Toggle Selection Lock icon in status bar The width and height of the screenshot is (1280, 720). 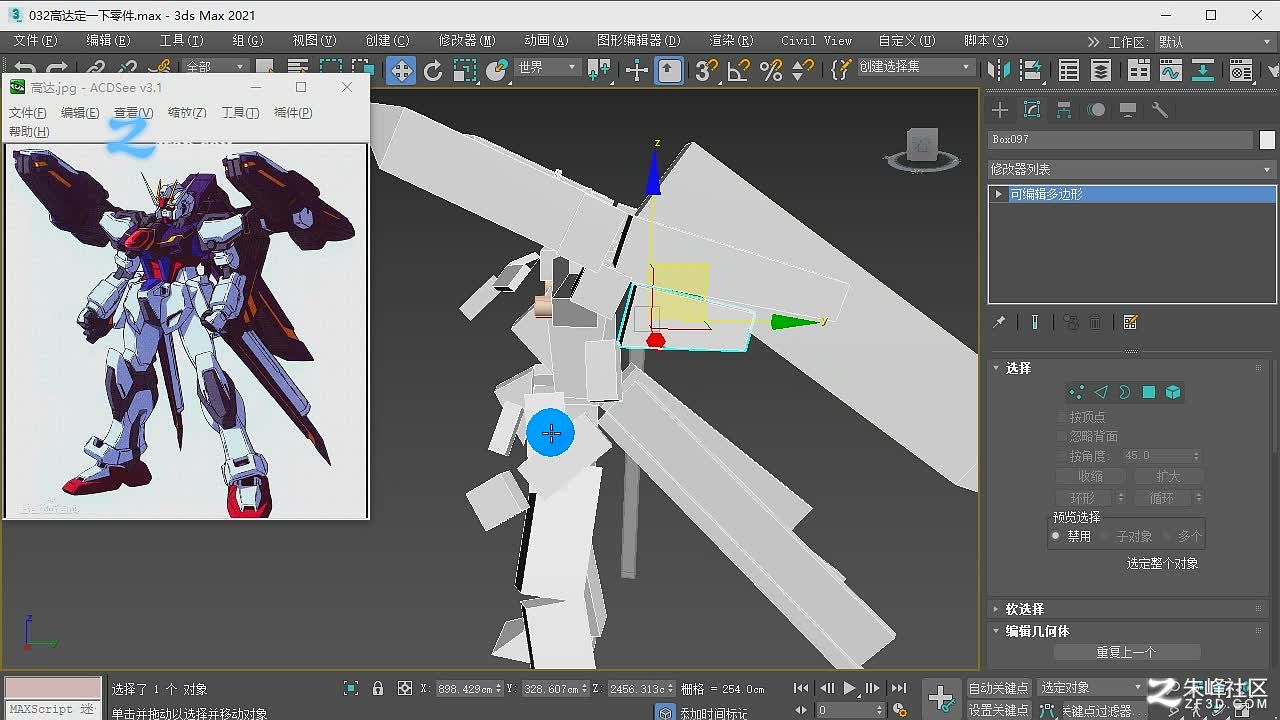(378, 688)
